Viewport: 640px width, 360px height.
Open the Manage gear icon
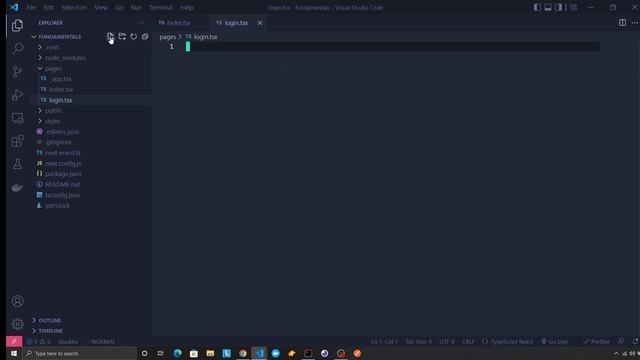tap(17, 324)
